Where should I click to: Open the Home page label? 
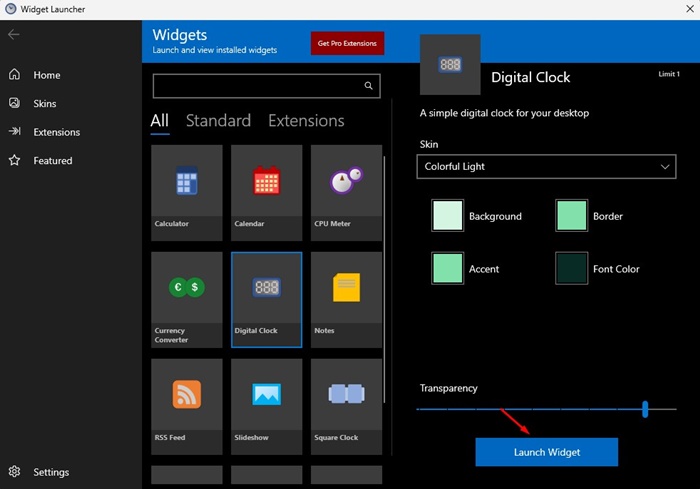[47, 75]
